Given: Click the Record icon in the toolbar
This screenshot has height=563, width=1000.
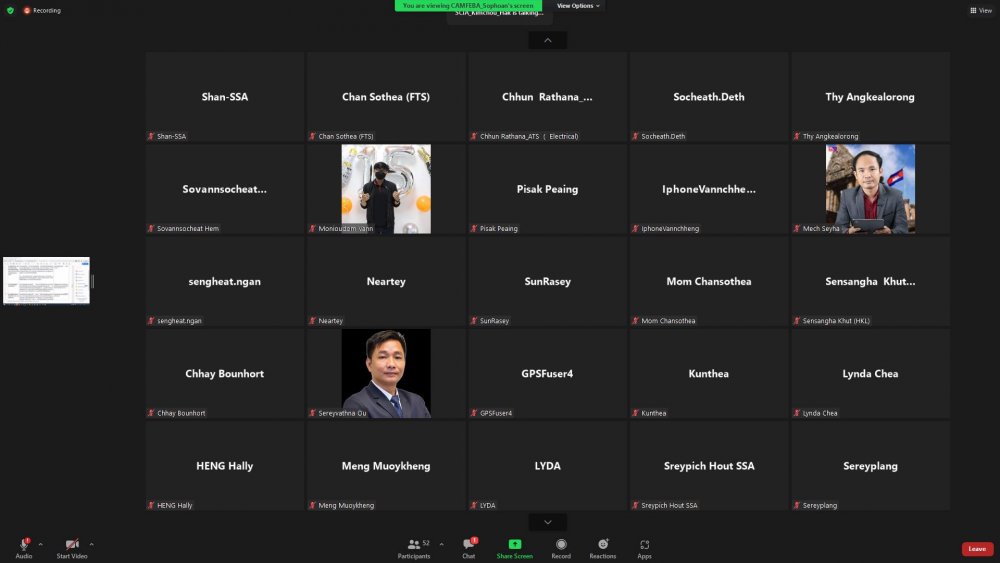Looking at the screenshot, I should [561, 545].
